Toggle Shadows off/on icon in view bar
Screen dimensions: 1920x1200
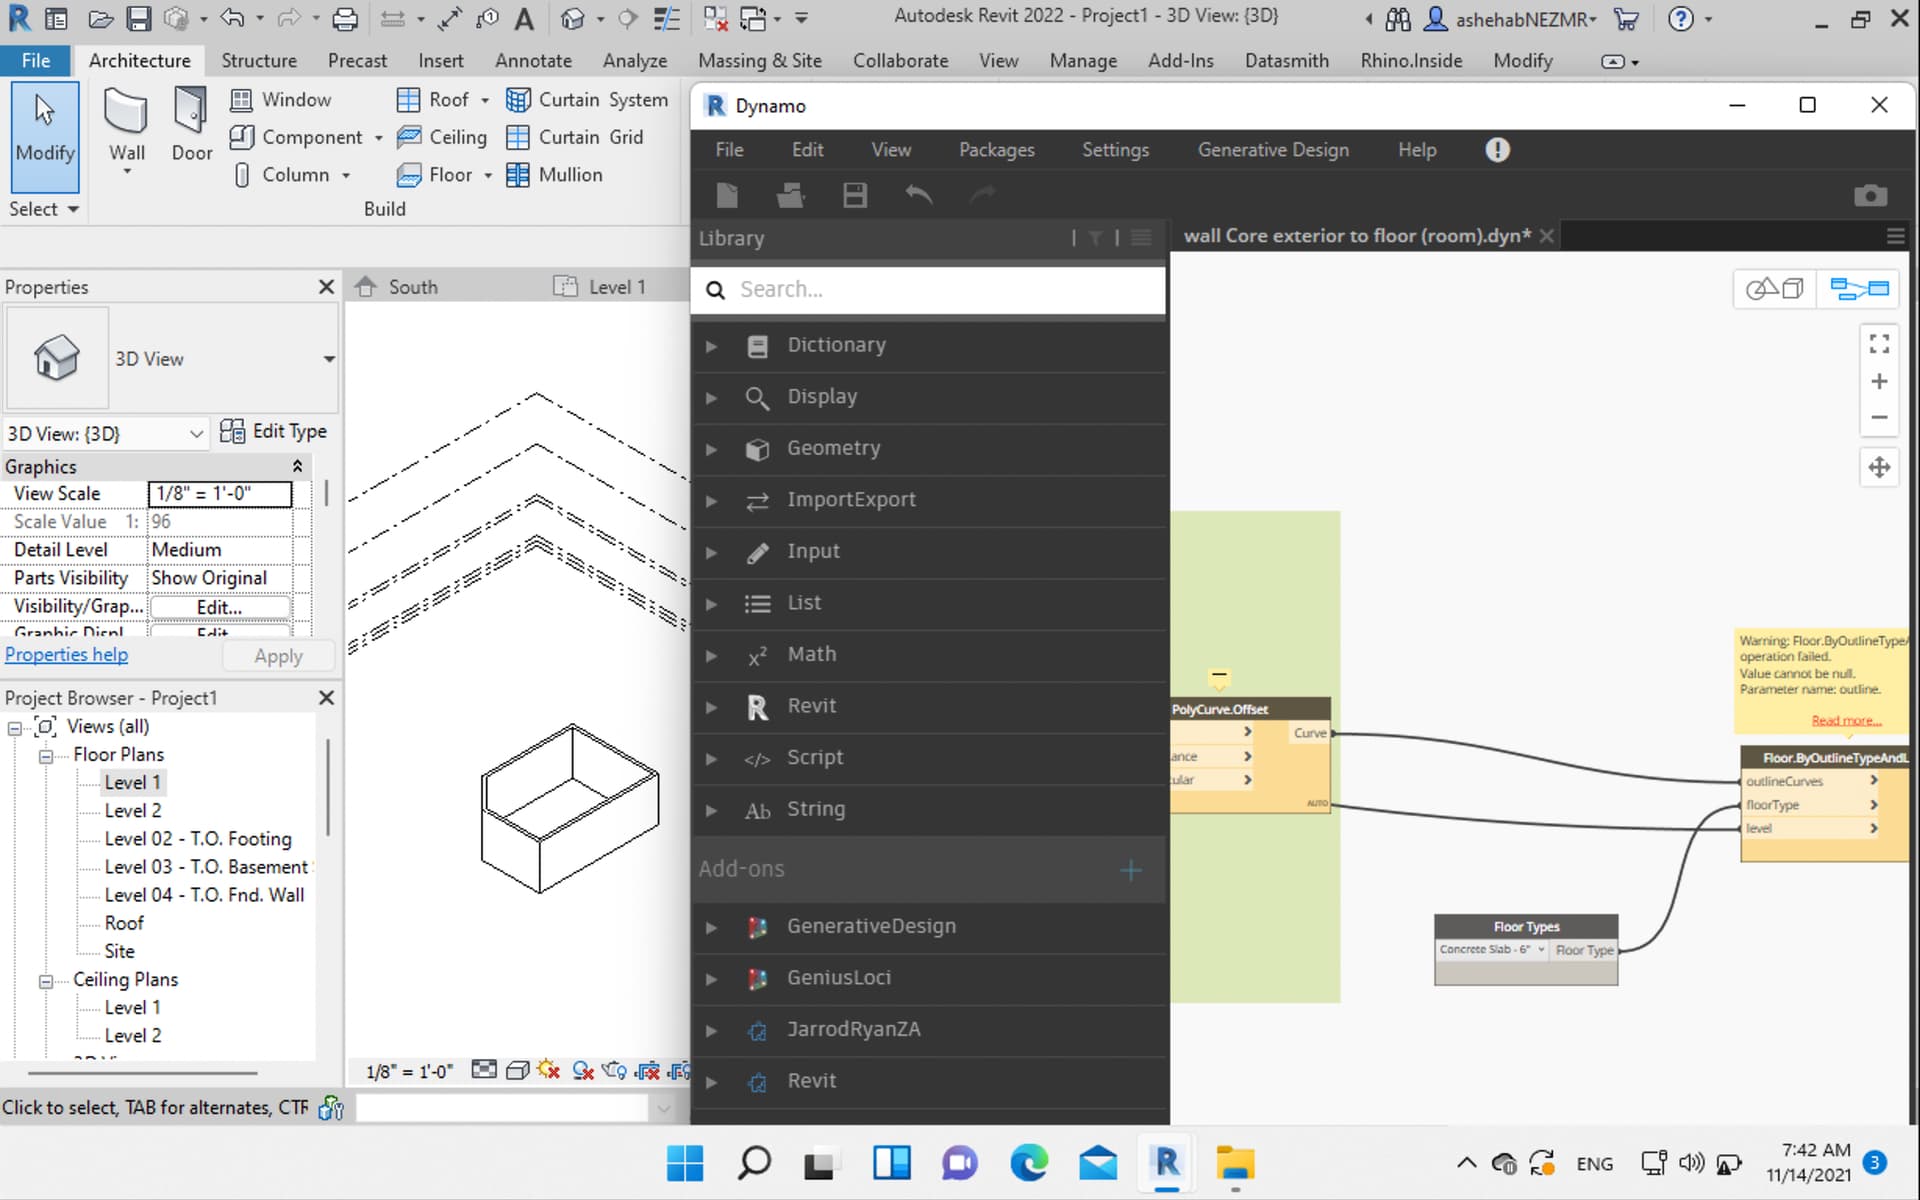click(x=583, y=1071)
